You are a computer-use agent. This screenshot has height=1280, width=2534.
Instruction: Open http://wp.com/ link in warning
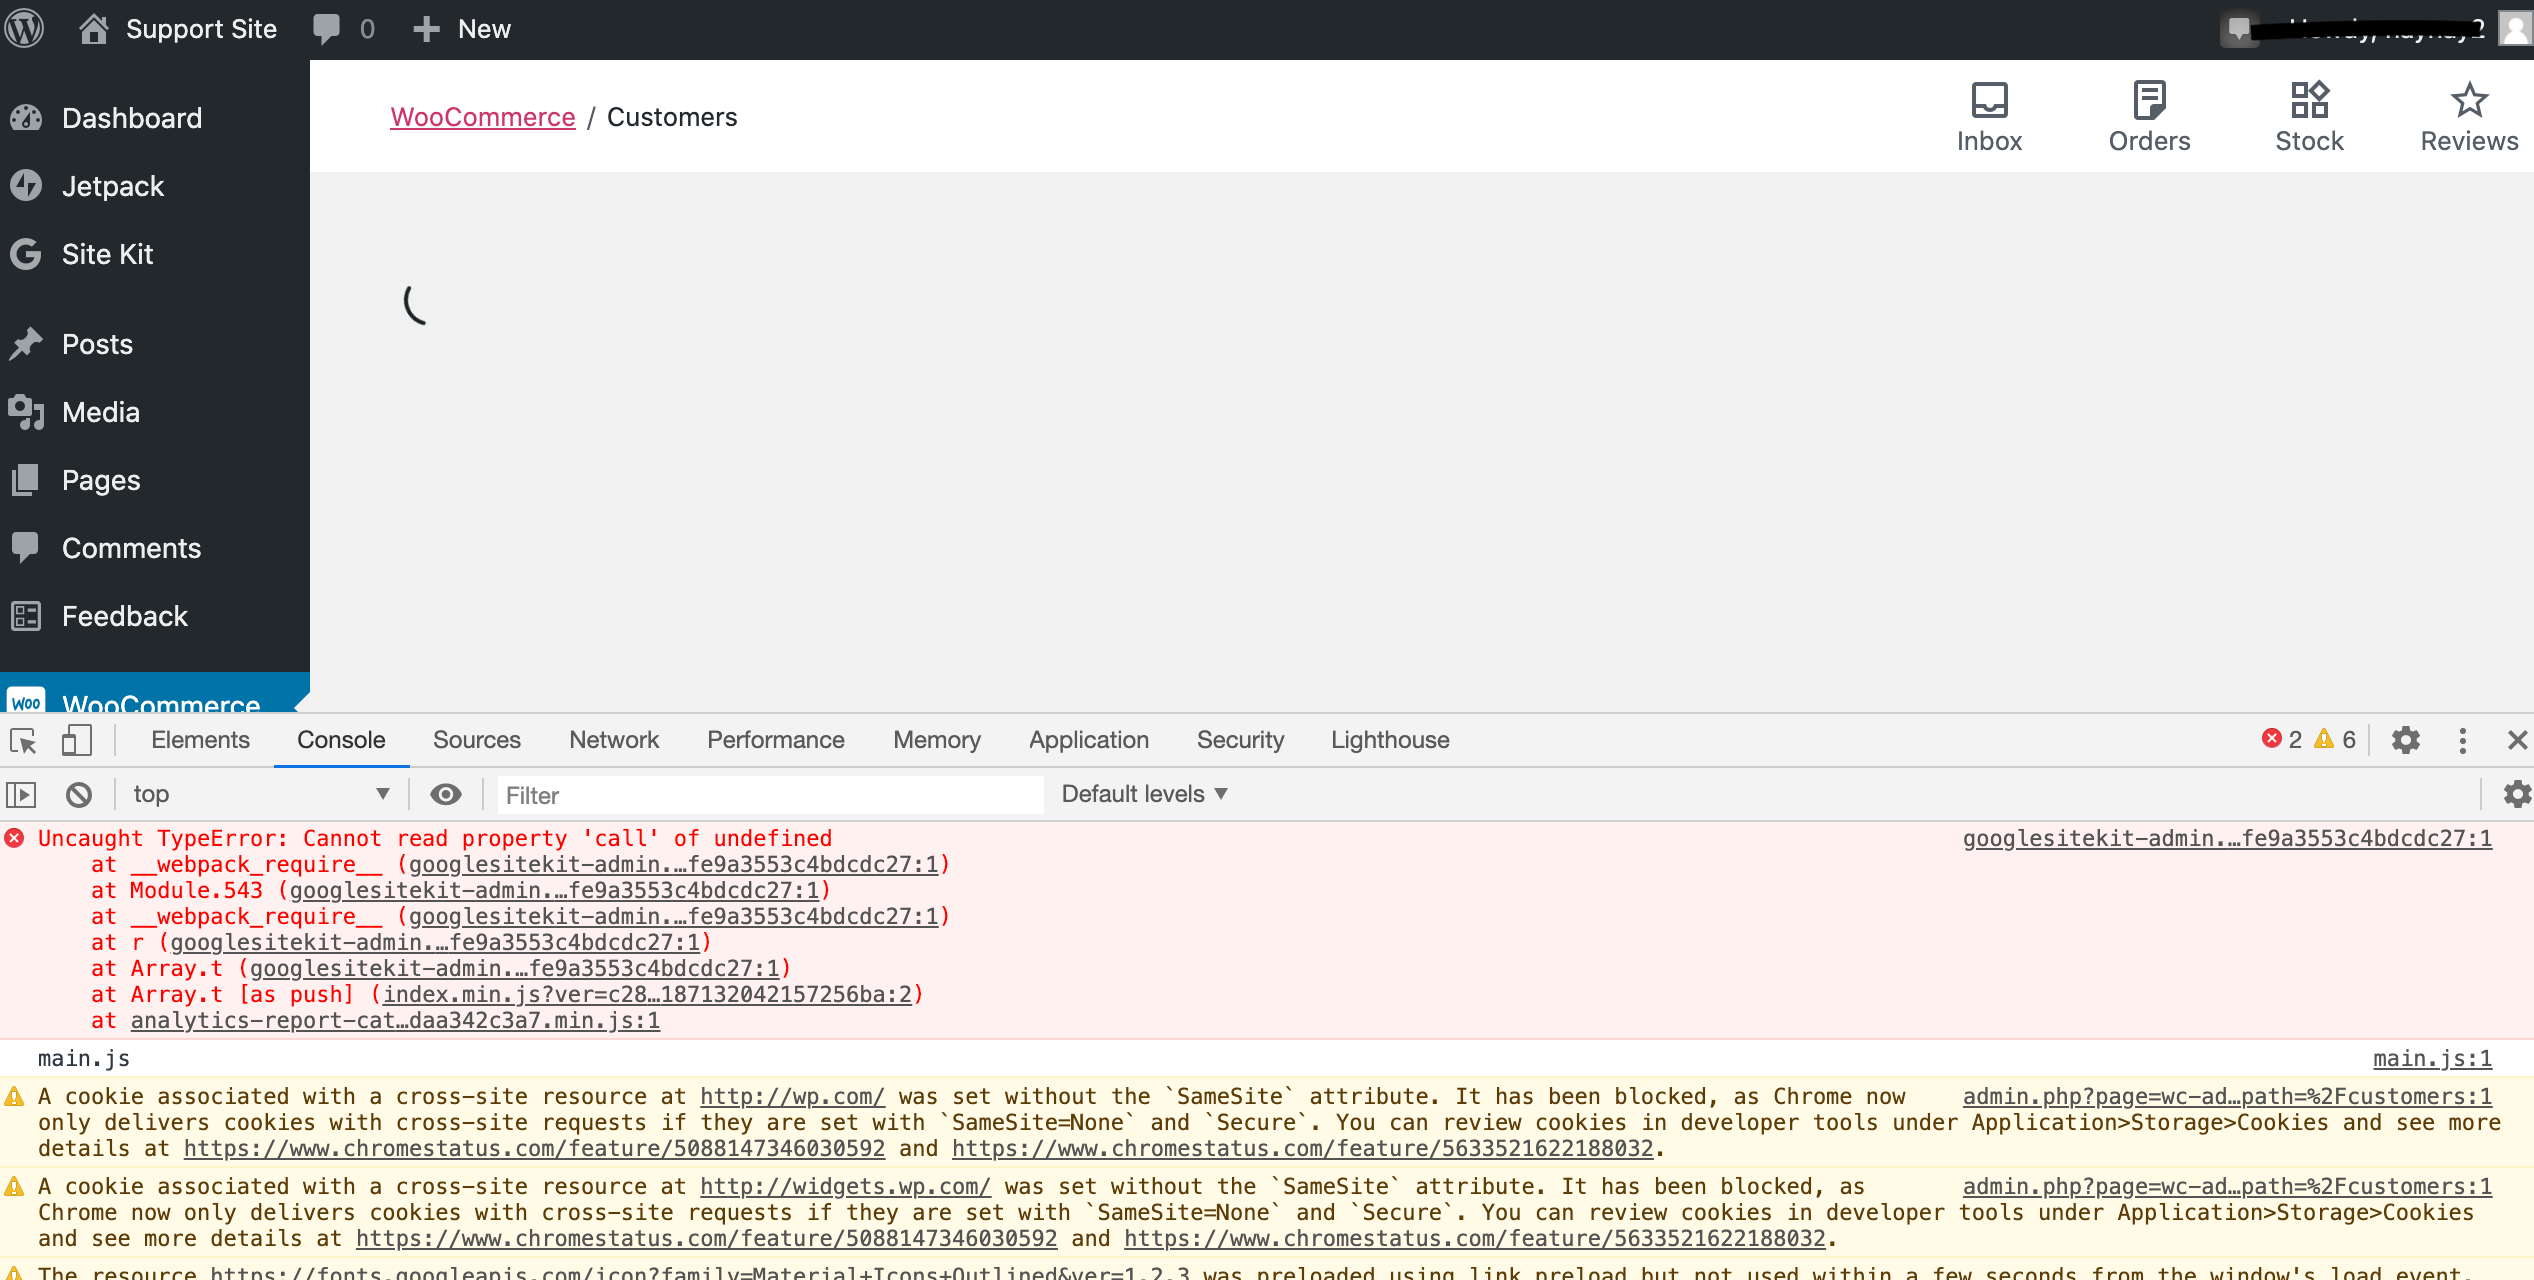point(792,1097)
